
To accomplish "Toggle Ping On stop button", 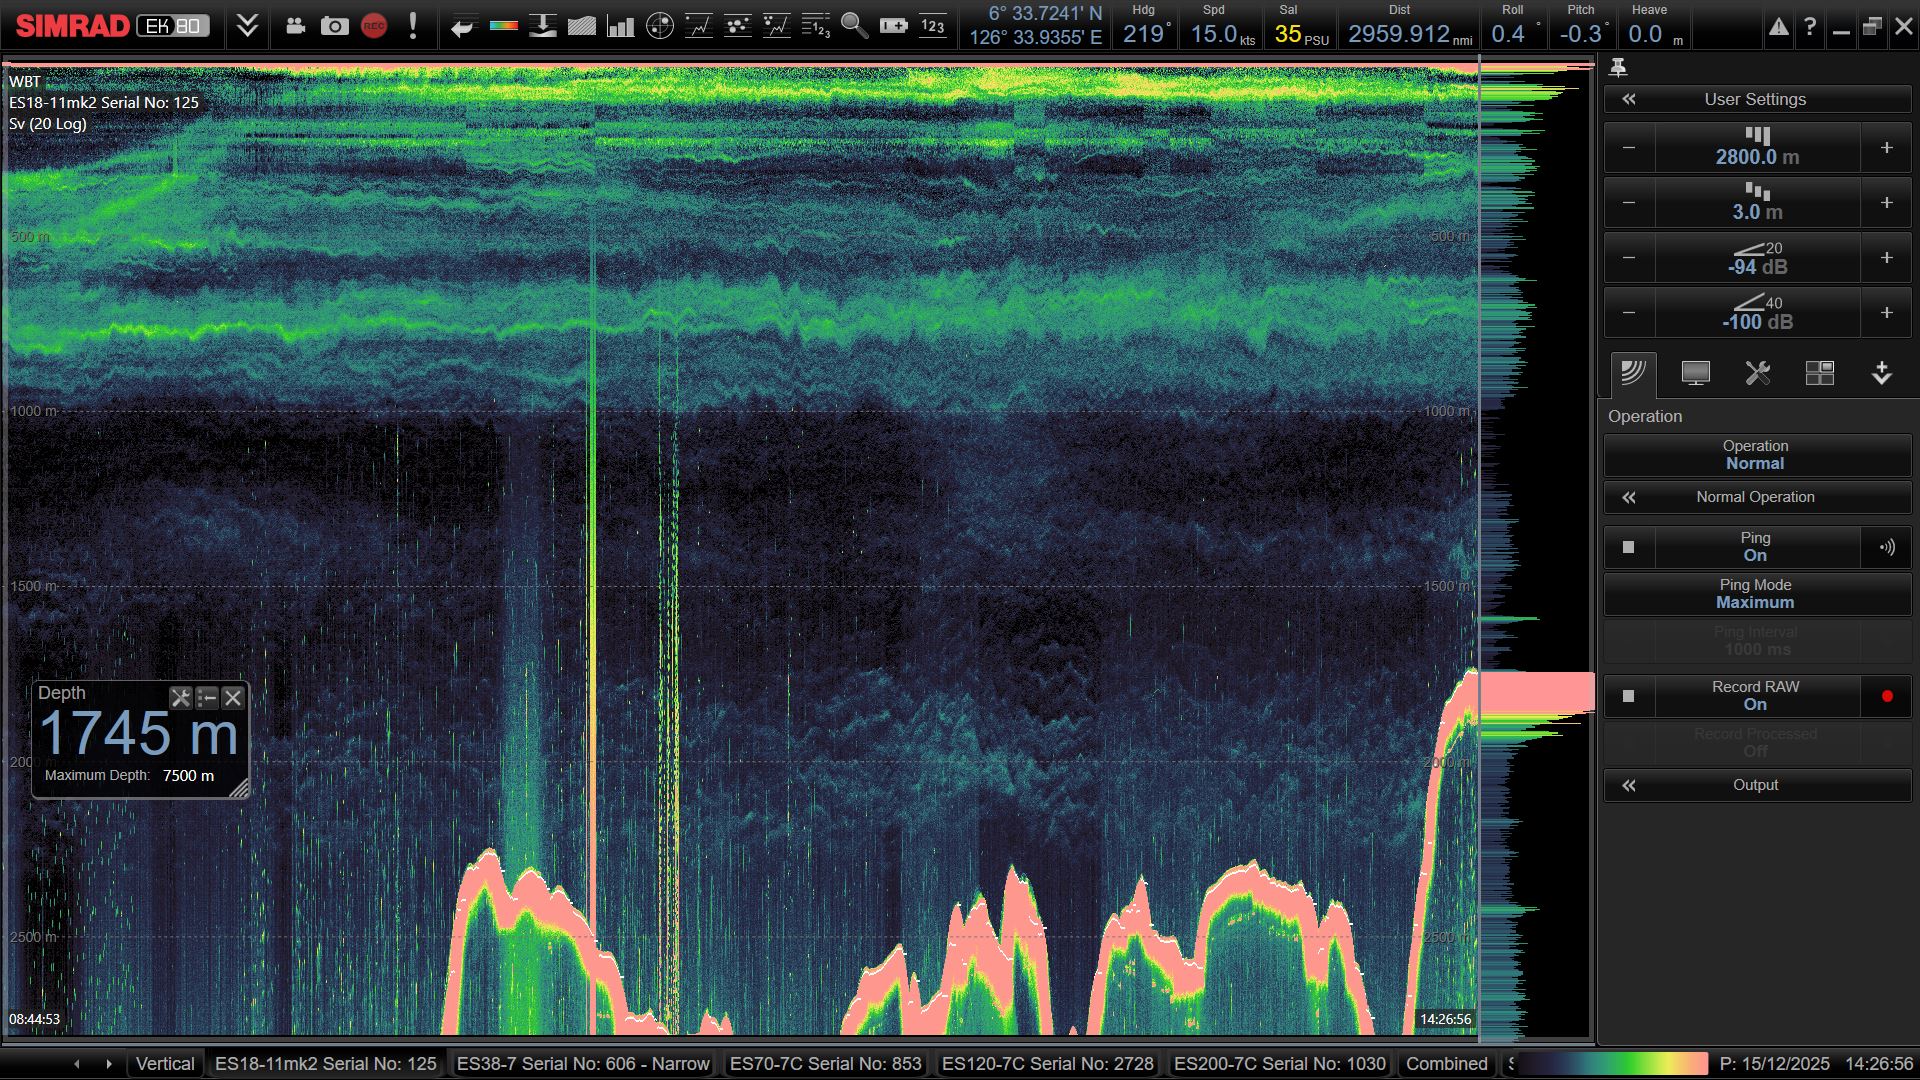I will (1628, 547).
